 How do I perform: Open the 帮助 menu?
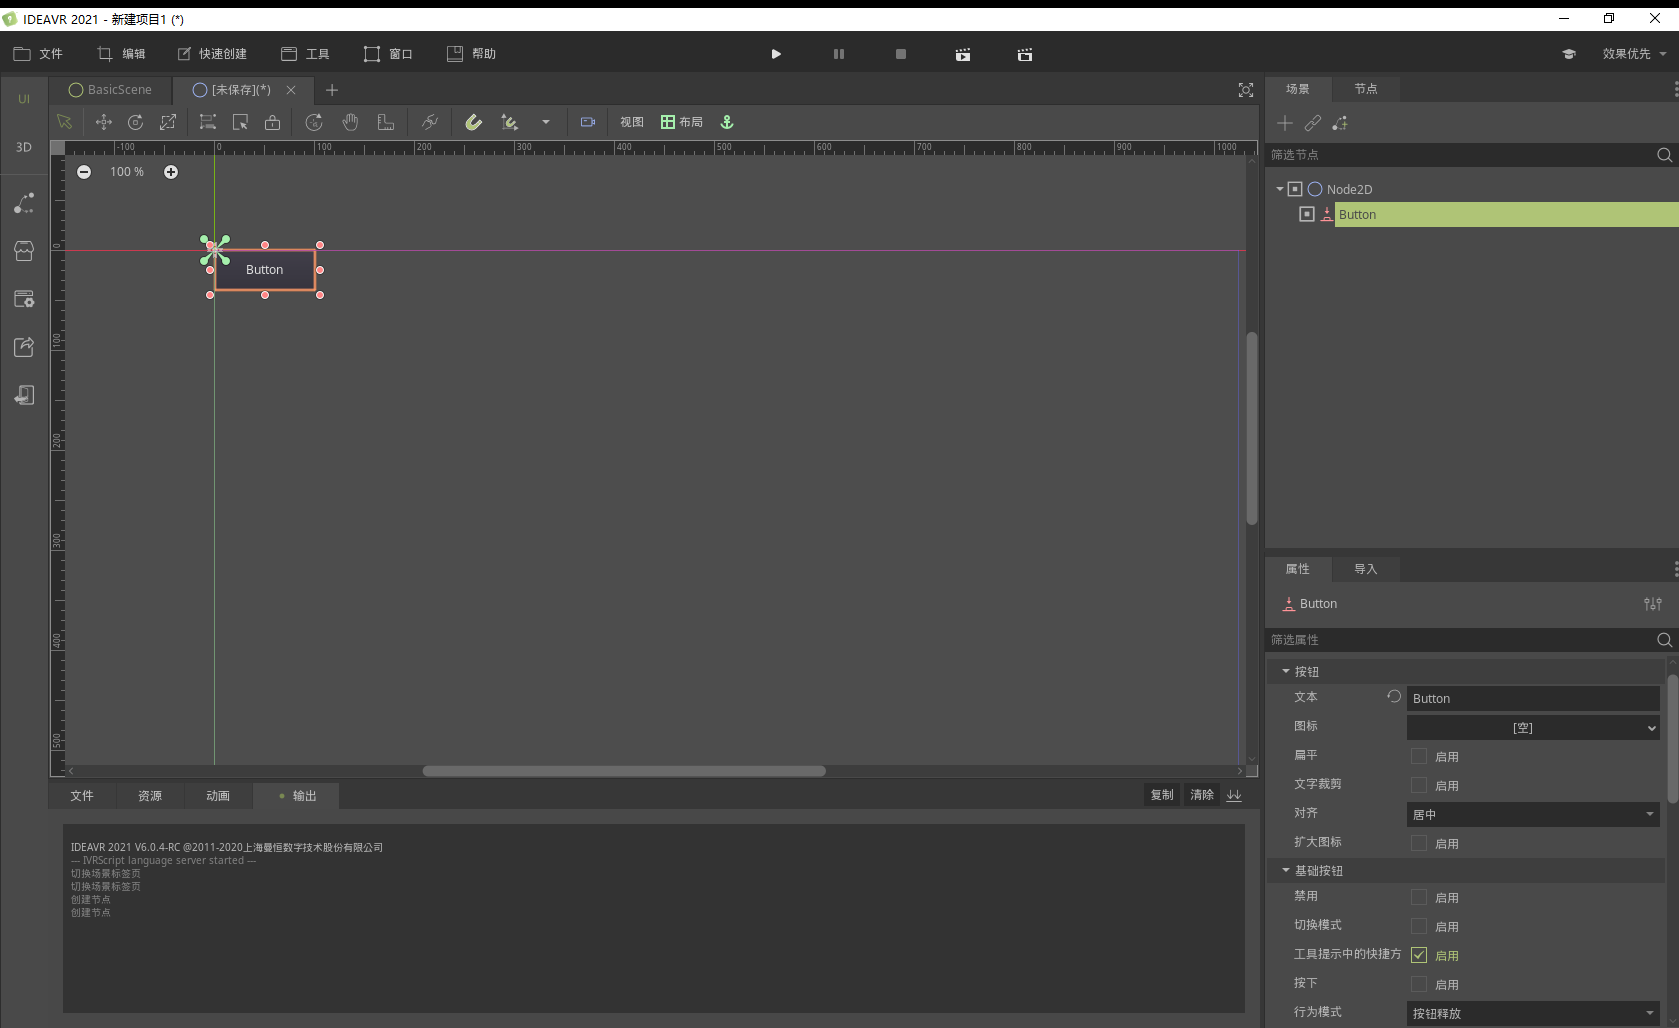tap(471, 54)
